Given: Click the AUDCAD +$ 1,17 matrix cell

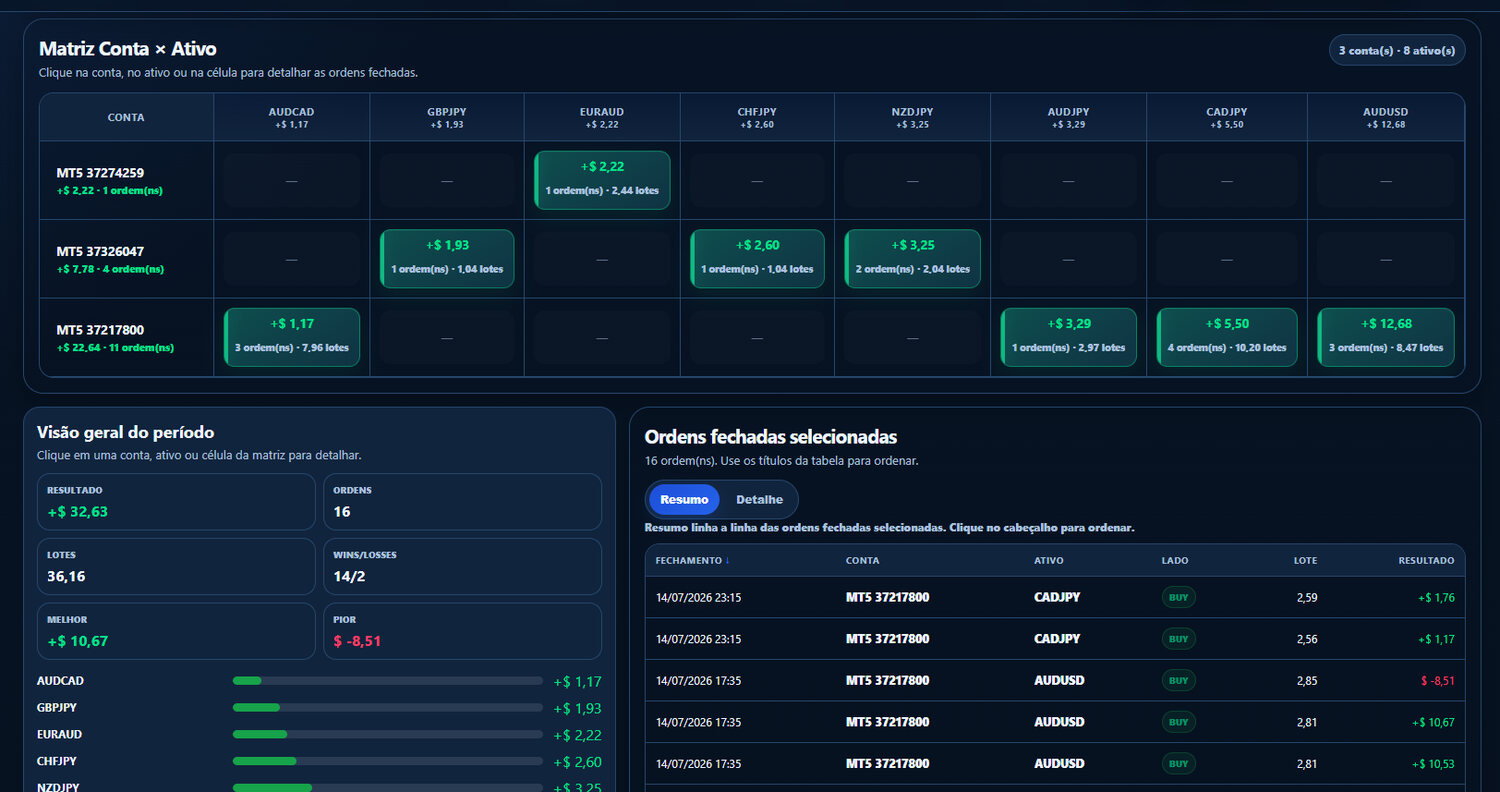Looking at the screenshot, I should pos(291,337).
